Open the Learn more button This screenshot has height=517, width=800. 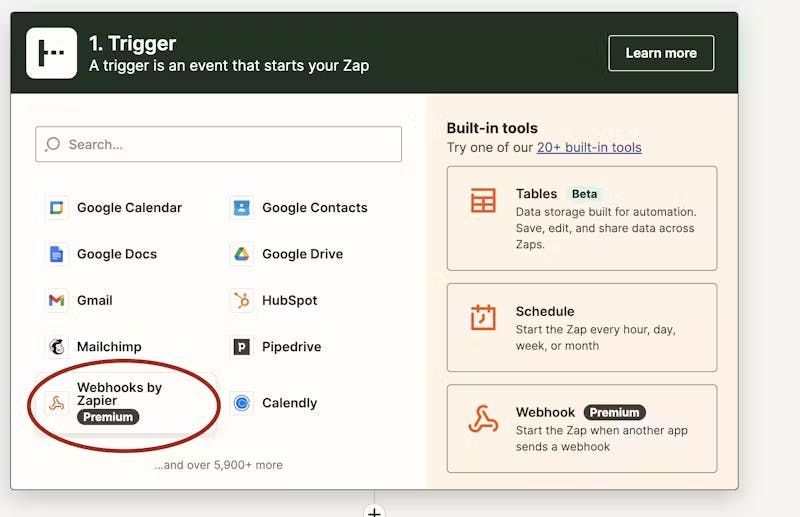coord(661,53)
